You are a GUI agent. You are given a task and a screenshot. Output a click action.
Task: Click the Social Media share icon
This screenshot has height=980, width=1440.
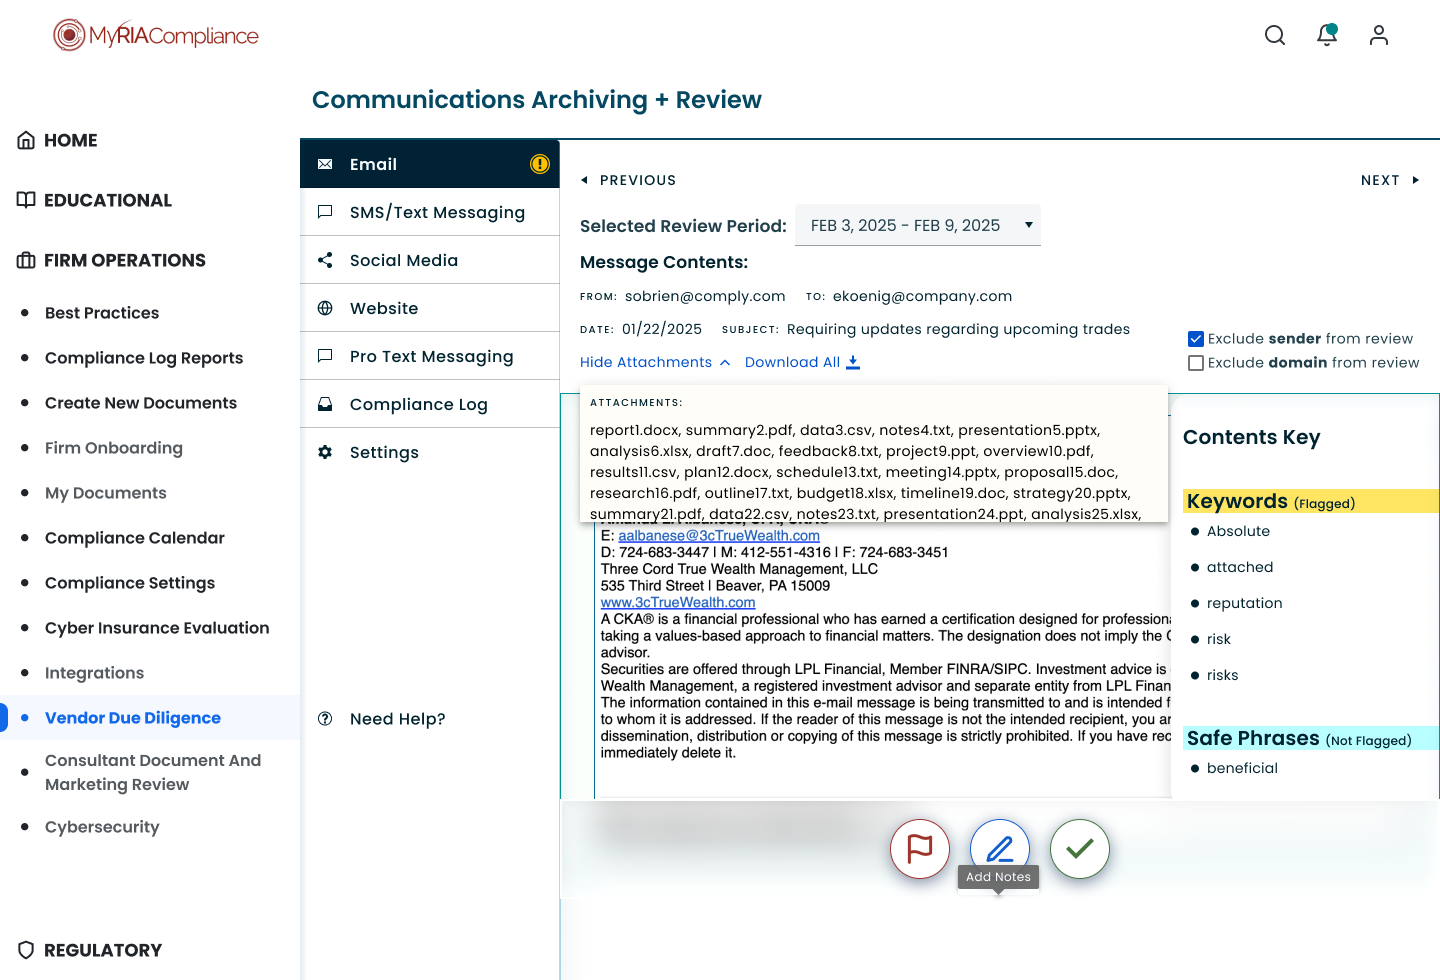tap(325, 260)
